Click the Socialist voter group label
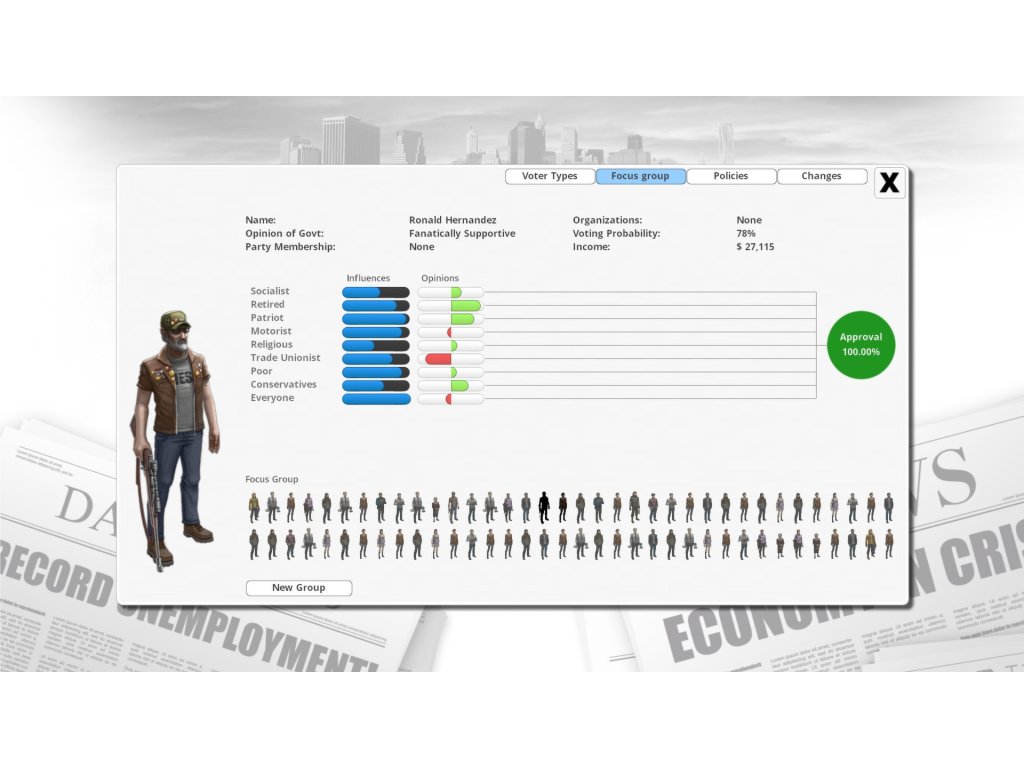This screenshot has height=768, width=1024. point(270,291)
